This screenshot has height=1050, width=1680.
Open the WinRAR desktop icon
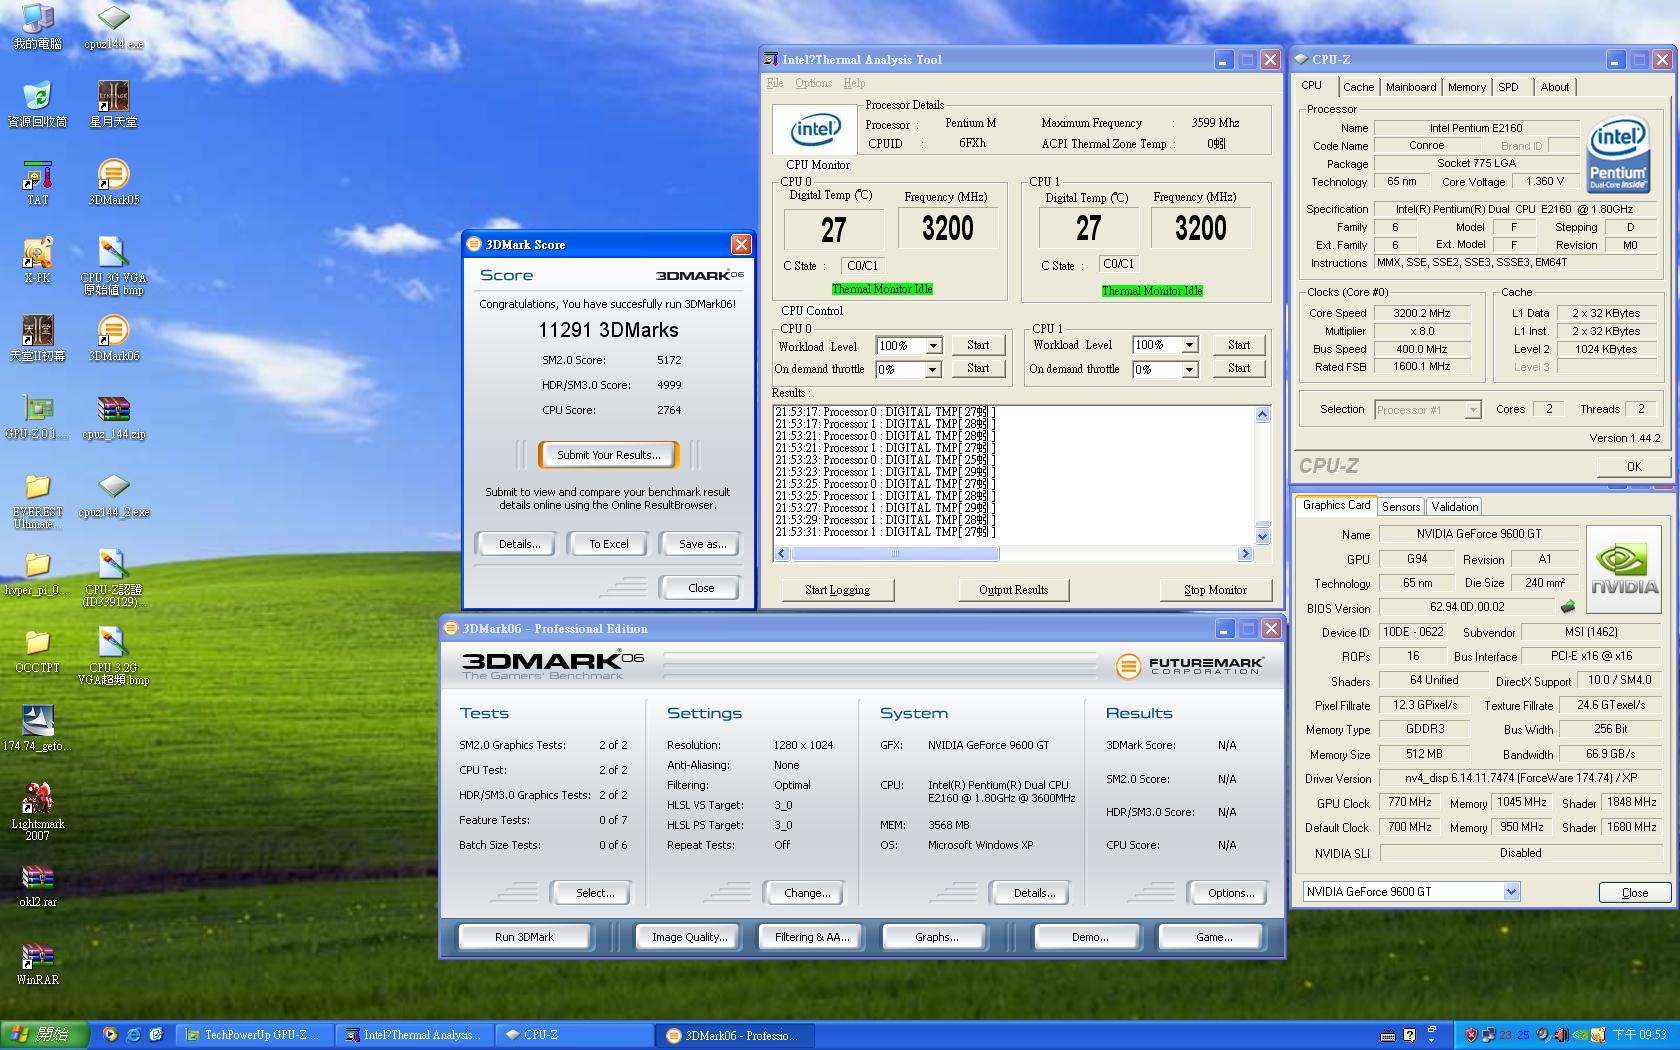(x=37, y=963)
